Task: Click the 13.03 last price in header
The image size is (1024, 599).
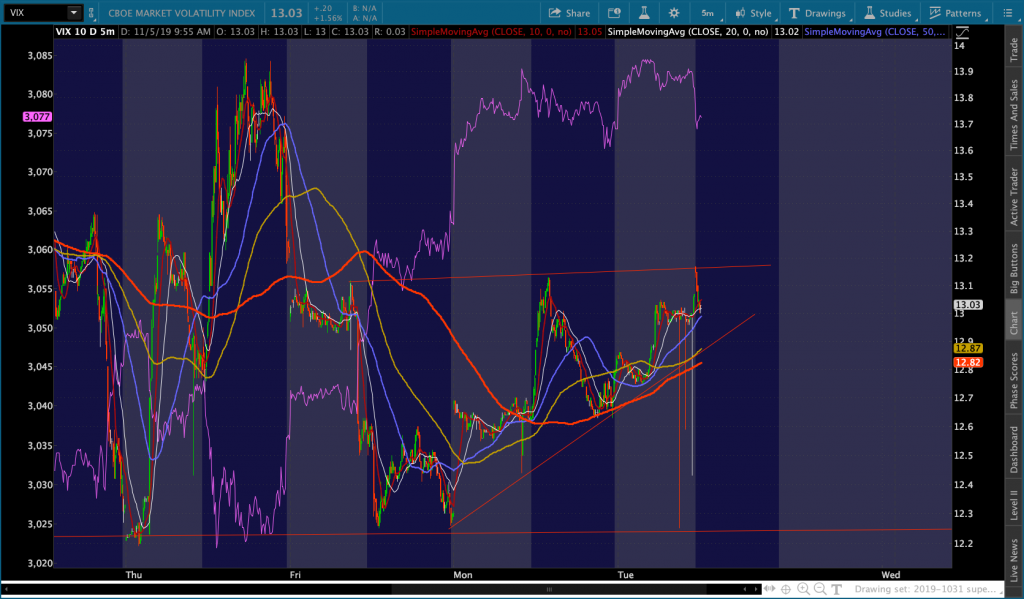Action: (287, 12)
